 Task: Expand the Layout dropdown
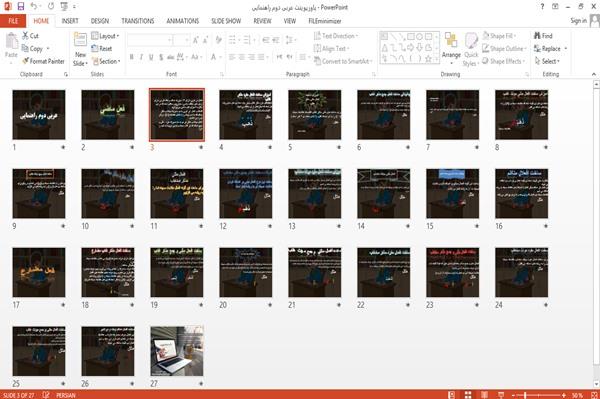tap(106, 36)
